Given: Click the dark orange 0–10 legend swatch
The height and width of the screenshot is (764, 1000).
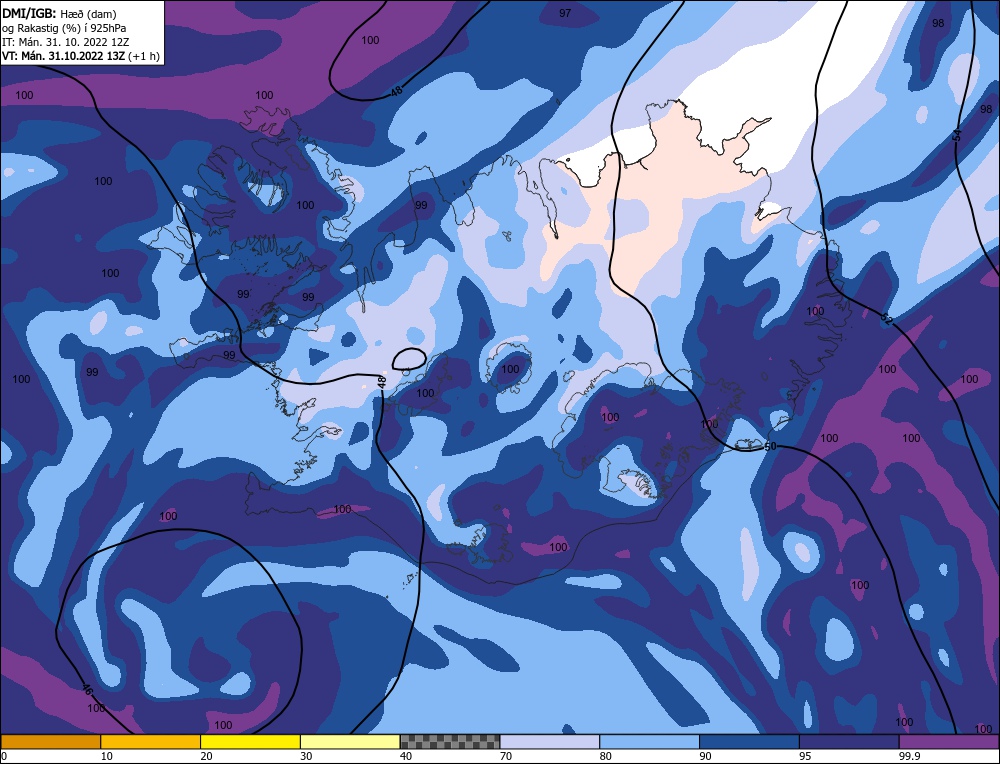Looking at the screenshot, I should click(51, 742).
